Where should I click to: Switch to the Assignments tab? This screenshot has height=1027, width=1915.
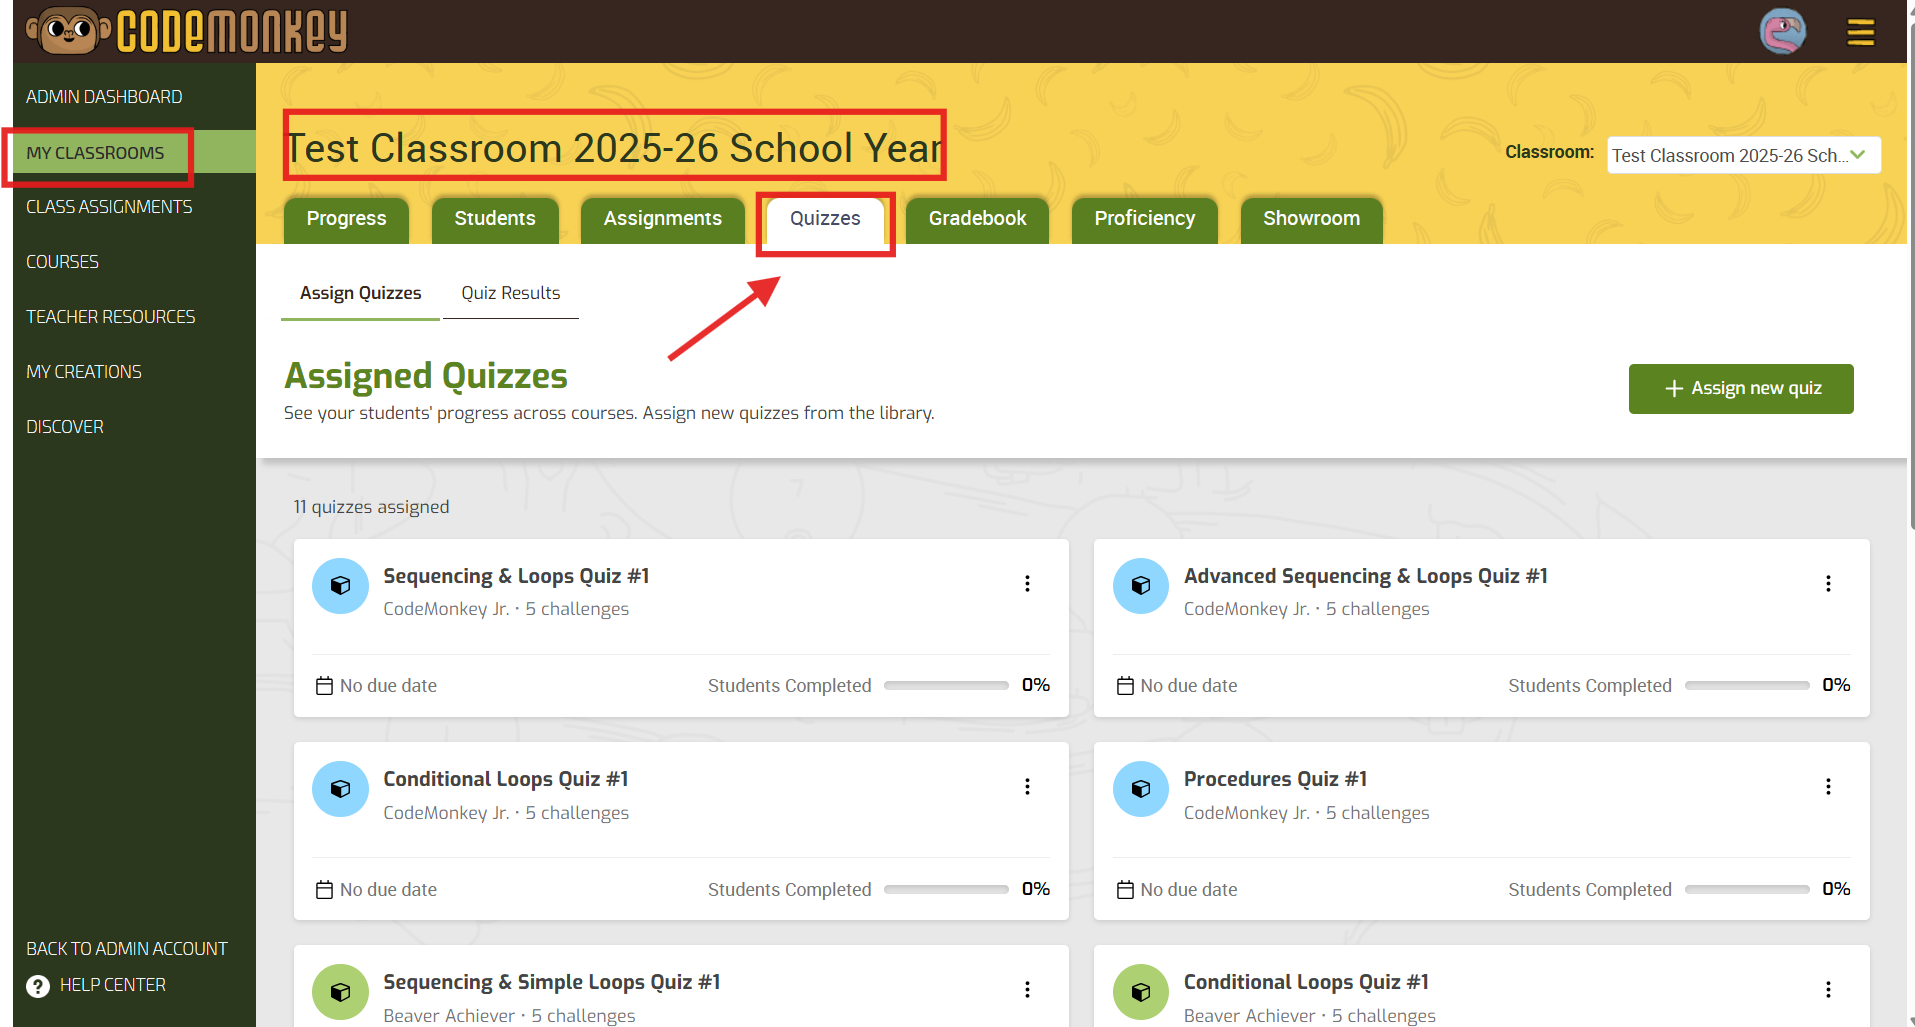(663, 219)
